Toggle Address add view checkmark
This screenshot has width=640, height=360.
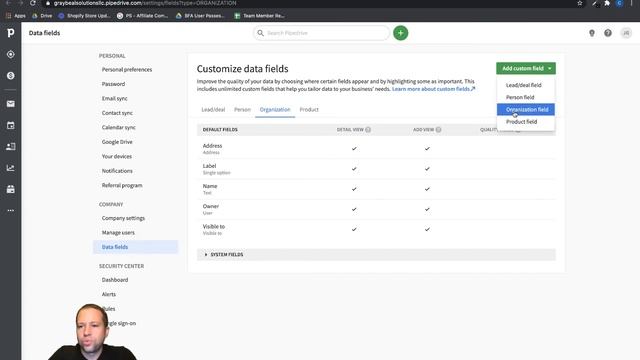pos(427,149)
